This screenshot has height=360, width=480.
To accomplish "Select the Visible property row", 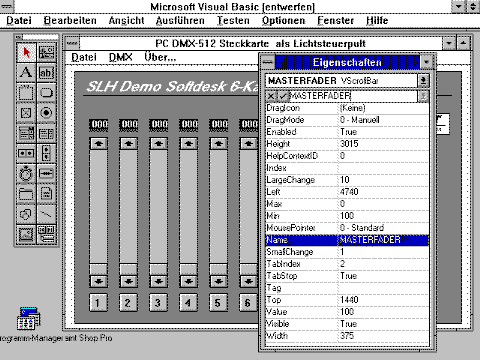I will 347,324.
